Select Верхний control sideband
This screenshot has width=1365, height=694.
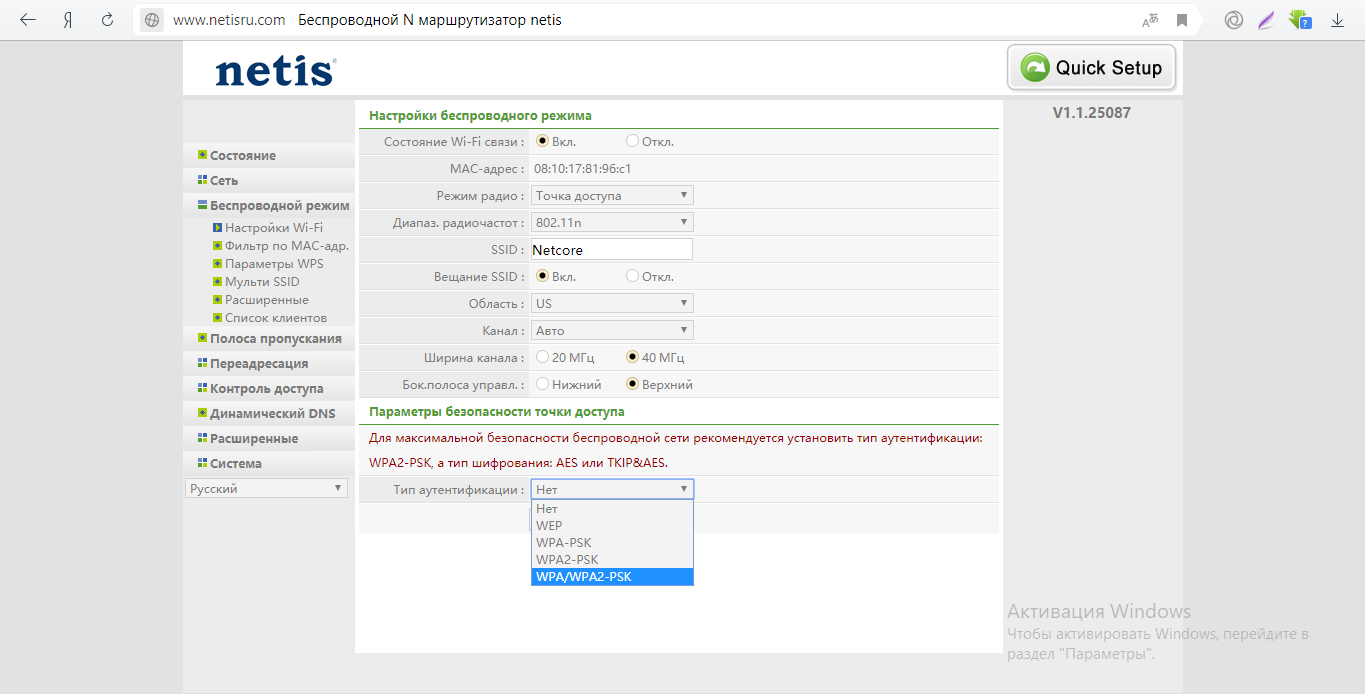[x=633, y=384]
